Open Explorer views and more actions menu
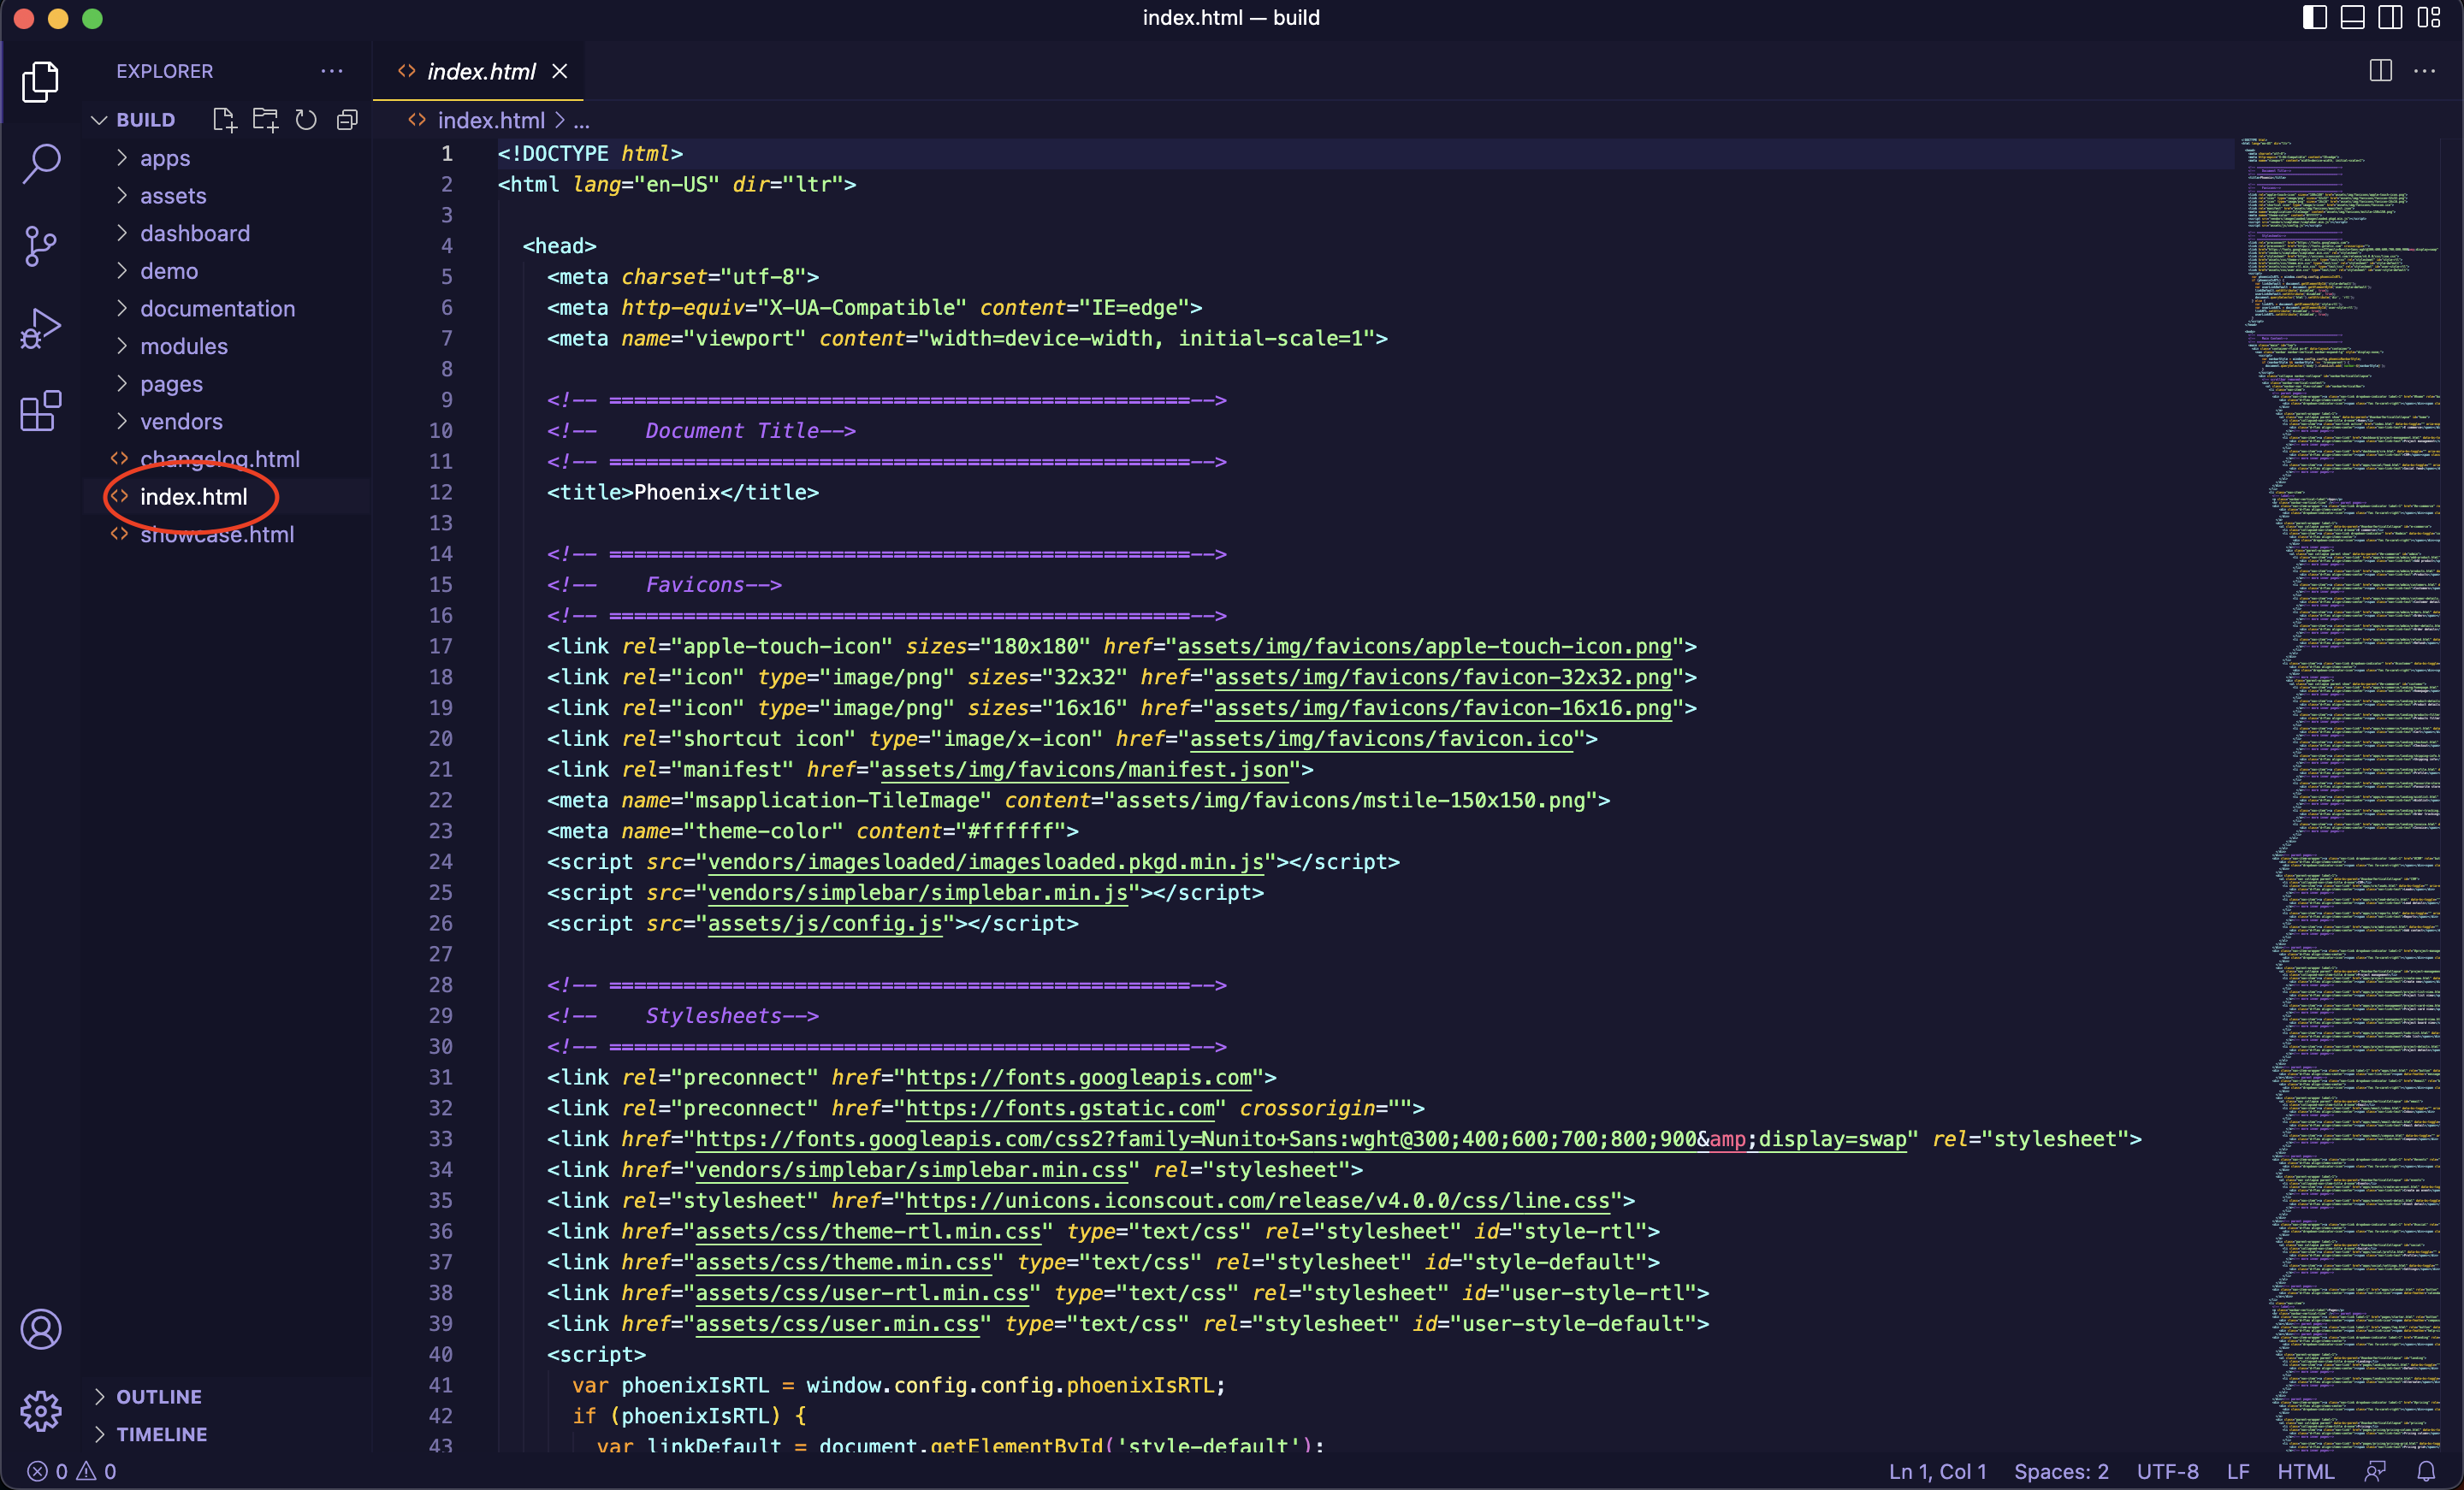Image resolution: width=2464 pixels, height=1490 pixels. (332, 71)
